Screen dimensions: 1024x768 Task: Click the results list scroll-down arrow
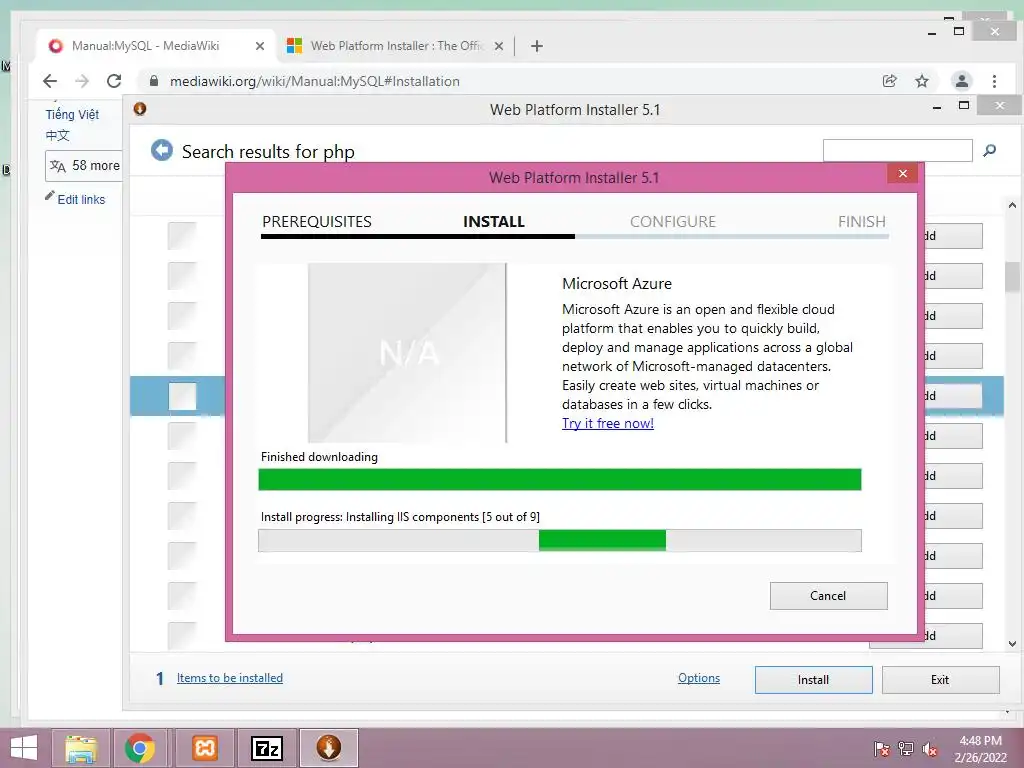pyautogui.click(x=1012, y=644)
